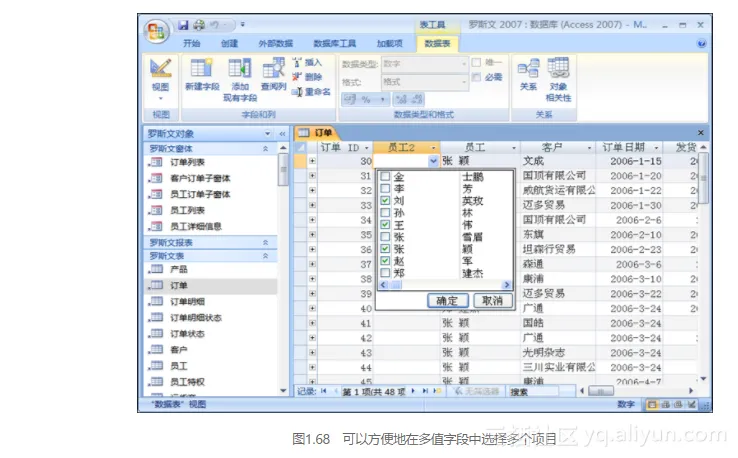This screenshot has width=738, height=458.
Task: Check the 孙 林 checkbox
Action: pyautogui.click(x=385, y=213)
